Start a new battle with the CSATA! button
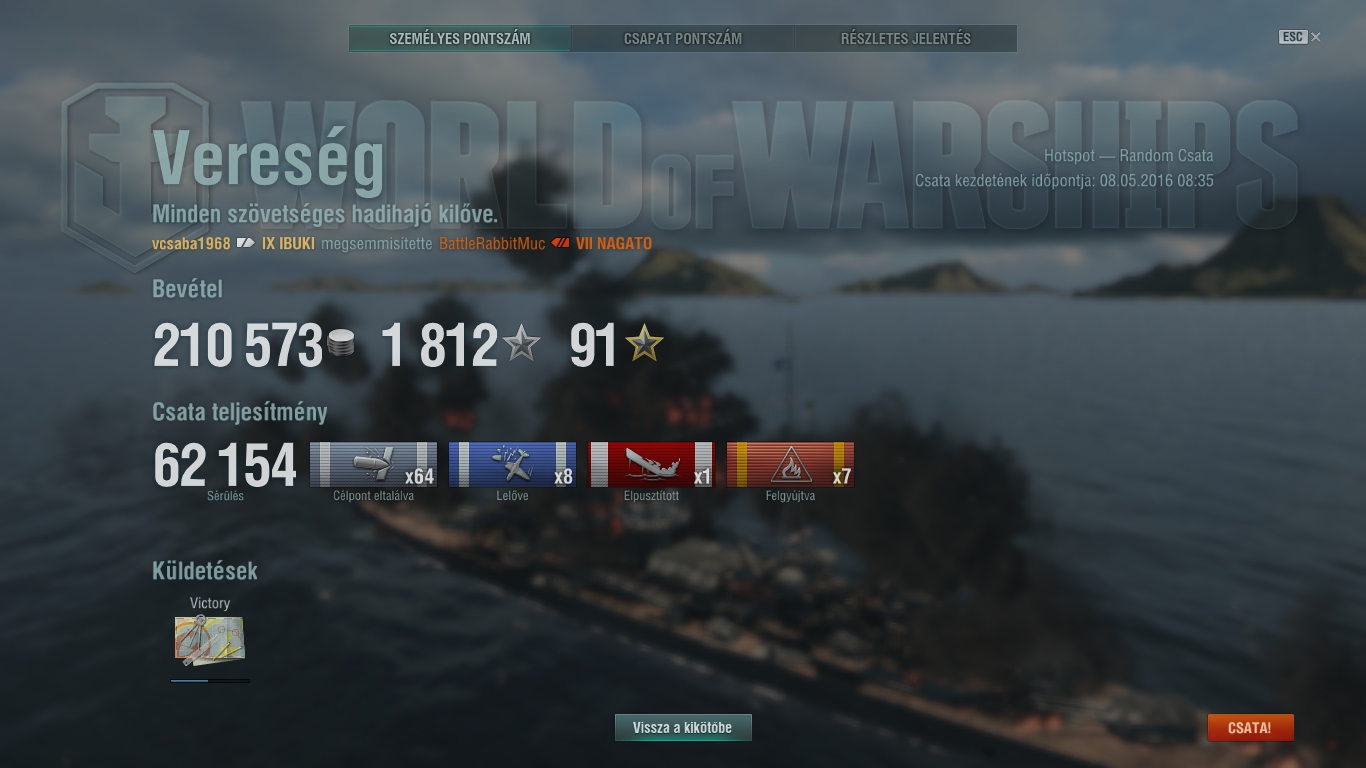This screenshot has width=1366, height=768. click(x=1250, y=728)
